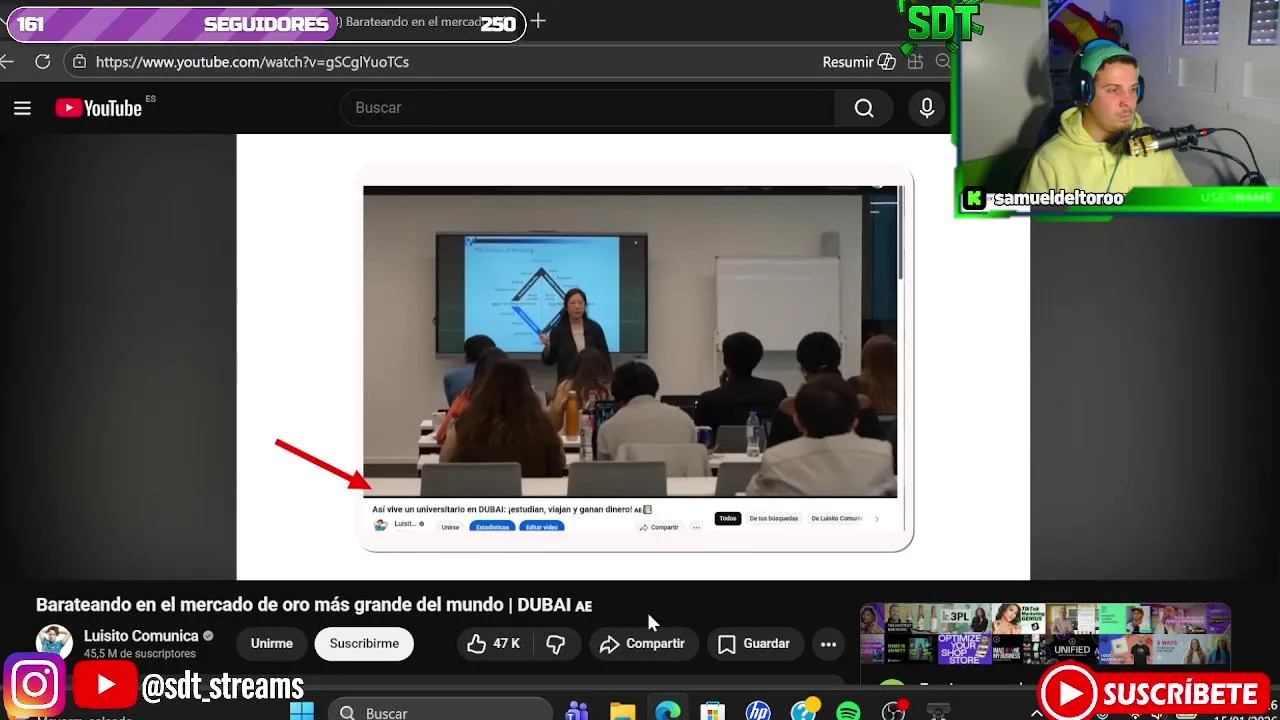
Task: Dislike the video with thumbs-down
Action: (555, 644)
